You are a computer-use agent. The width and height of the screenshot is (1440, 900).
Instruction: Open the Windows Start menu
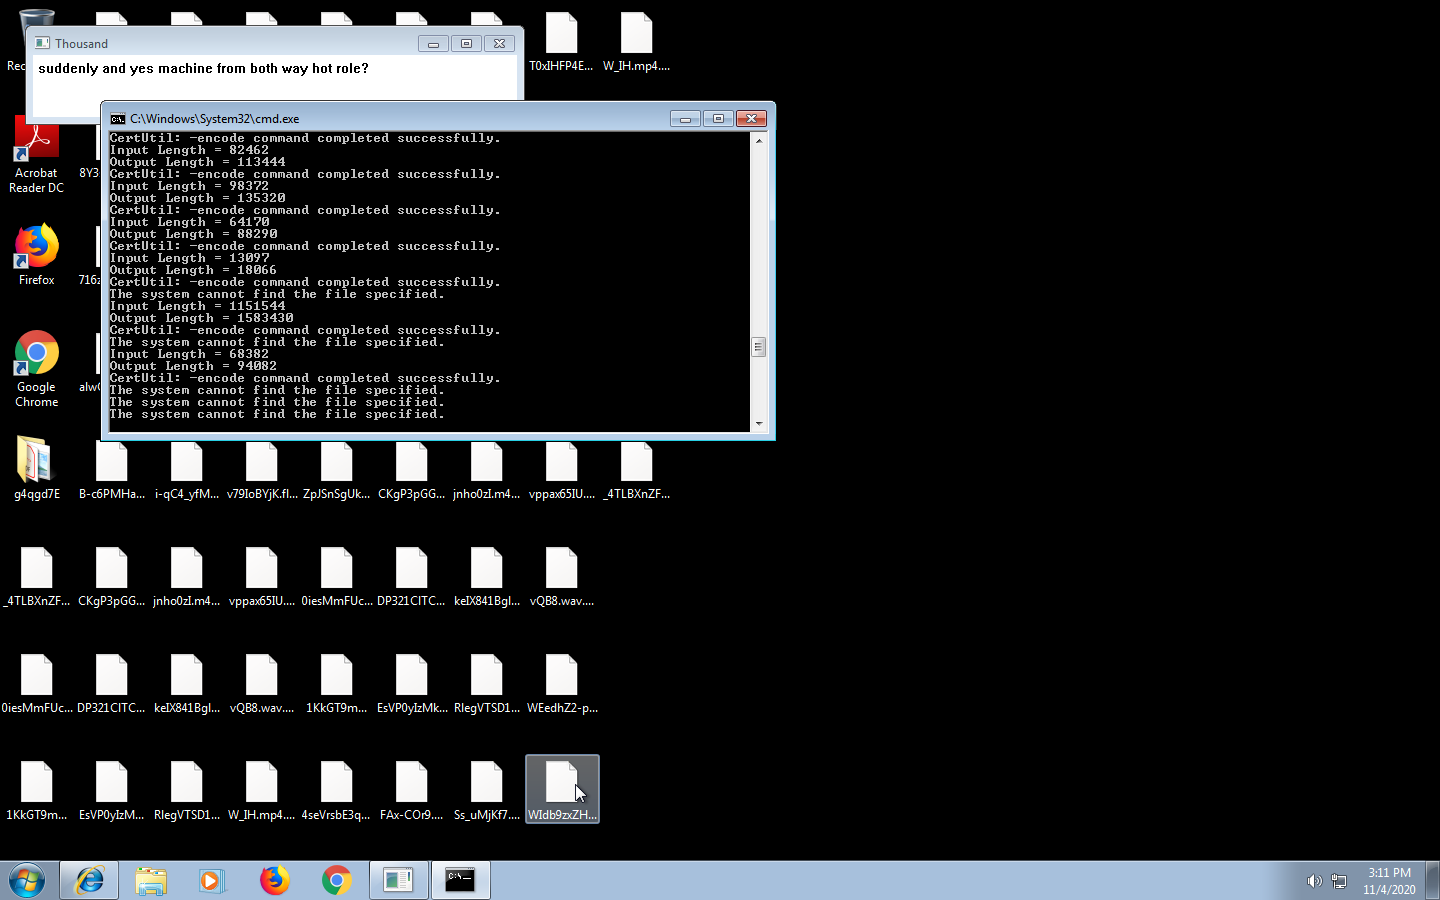[x=27, y=880]
